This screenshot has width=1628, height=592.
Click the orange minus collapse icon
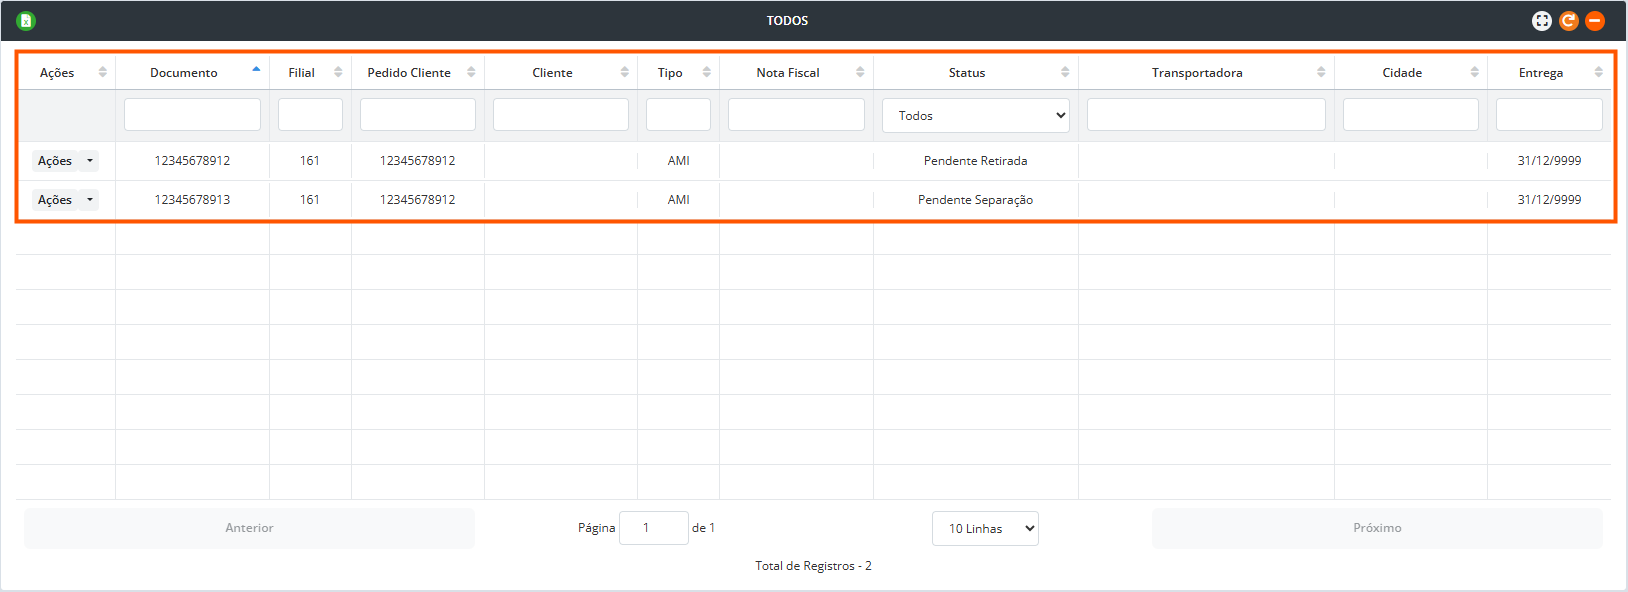[1595, 21]
